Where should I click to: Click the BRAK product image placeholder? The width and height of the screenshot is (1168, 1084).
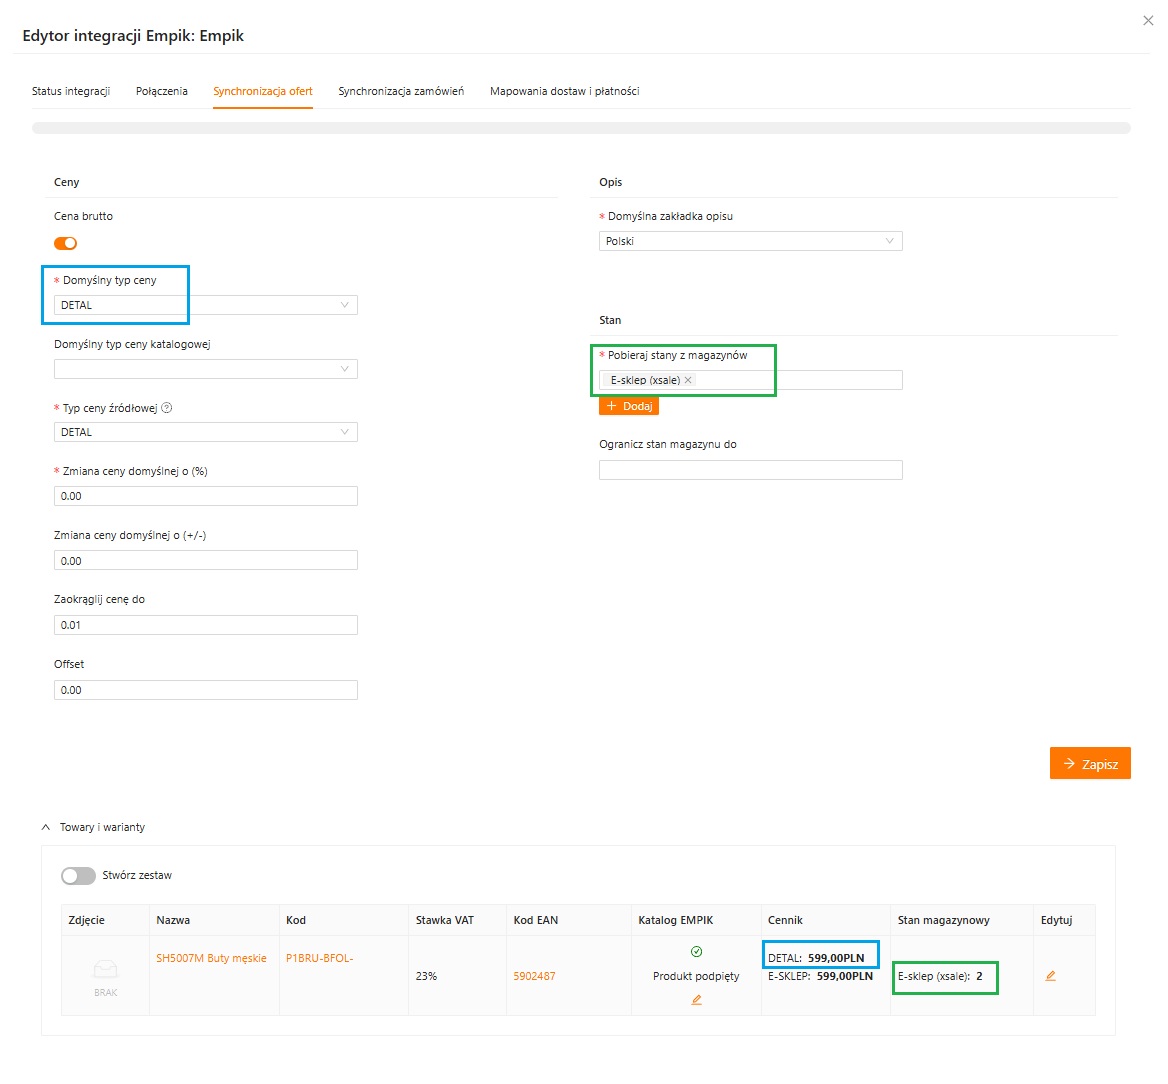(105, 976)
